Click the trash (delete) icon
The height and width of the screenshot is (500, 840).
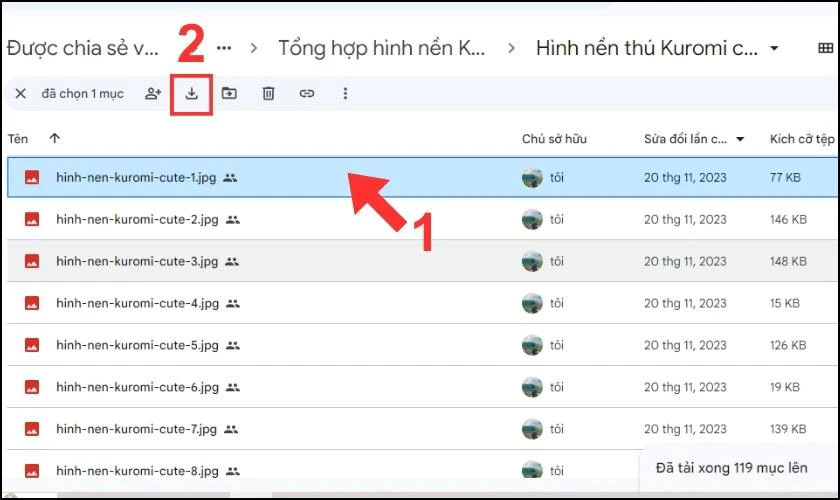tap(268, 94)
